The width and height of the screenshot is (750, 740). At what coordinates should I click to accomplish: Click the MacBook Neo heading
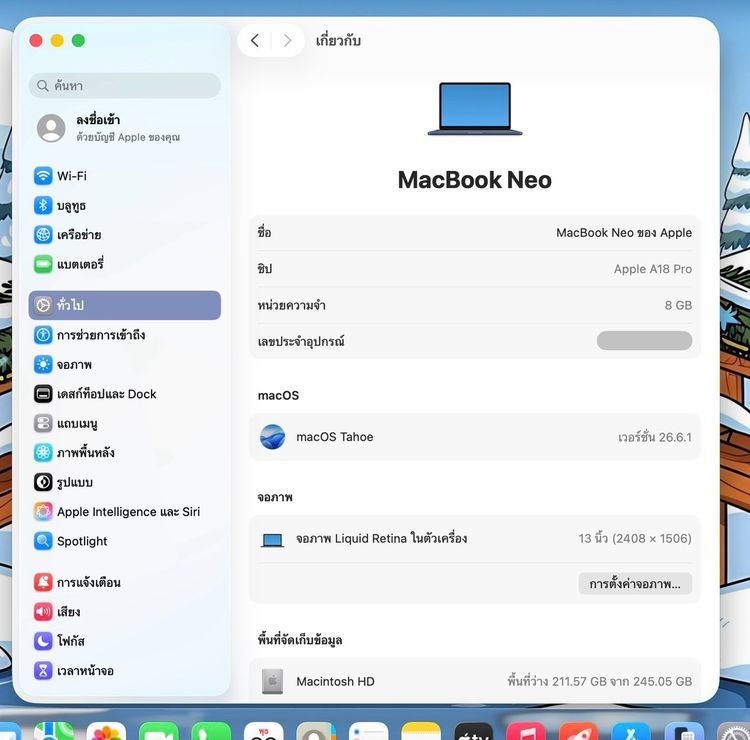pyautogui.click(x=474, y=180)
